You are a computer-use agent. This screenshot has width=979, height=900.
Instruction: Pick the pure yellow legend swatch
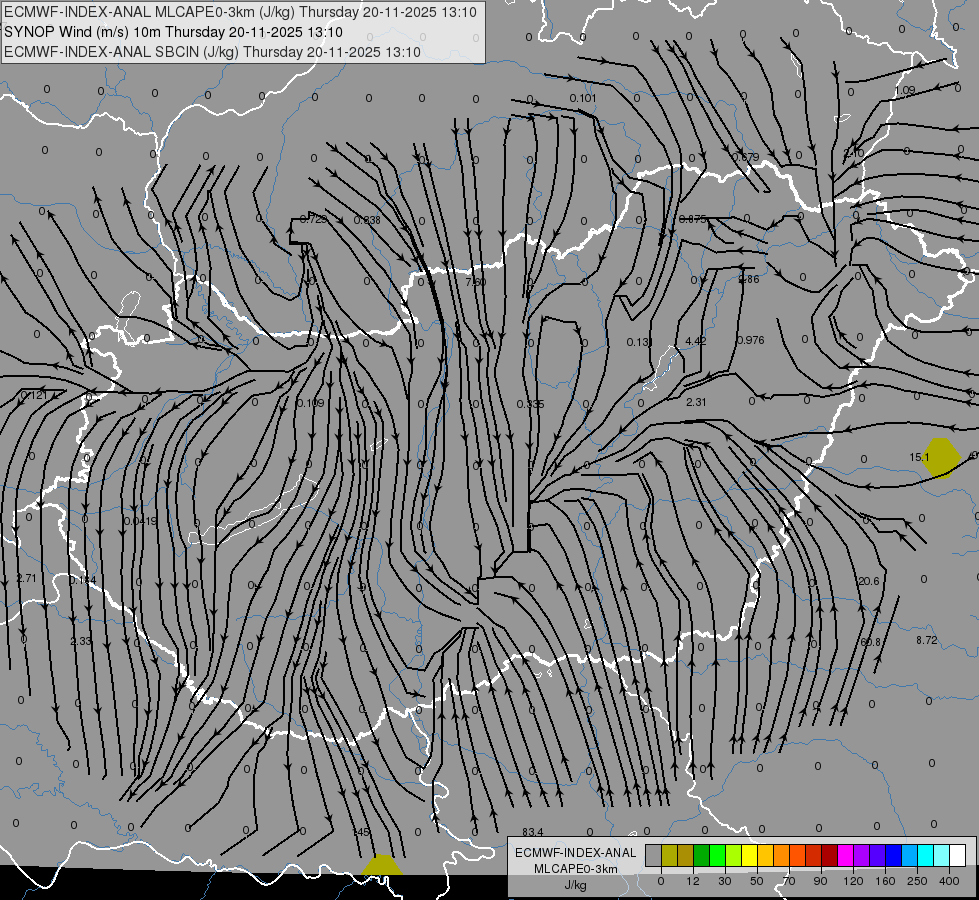coord(749,855)
